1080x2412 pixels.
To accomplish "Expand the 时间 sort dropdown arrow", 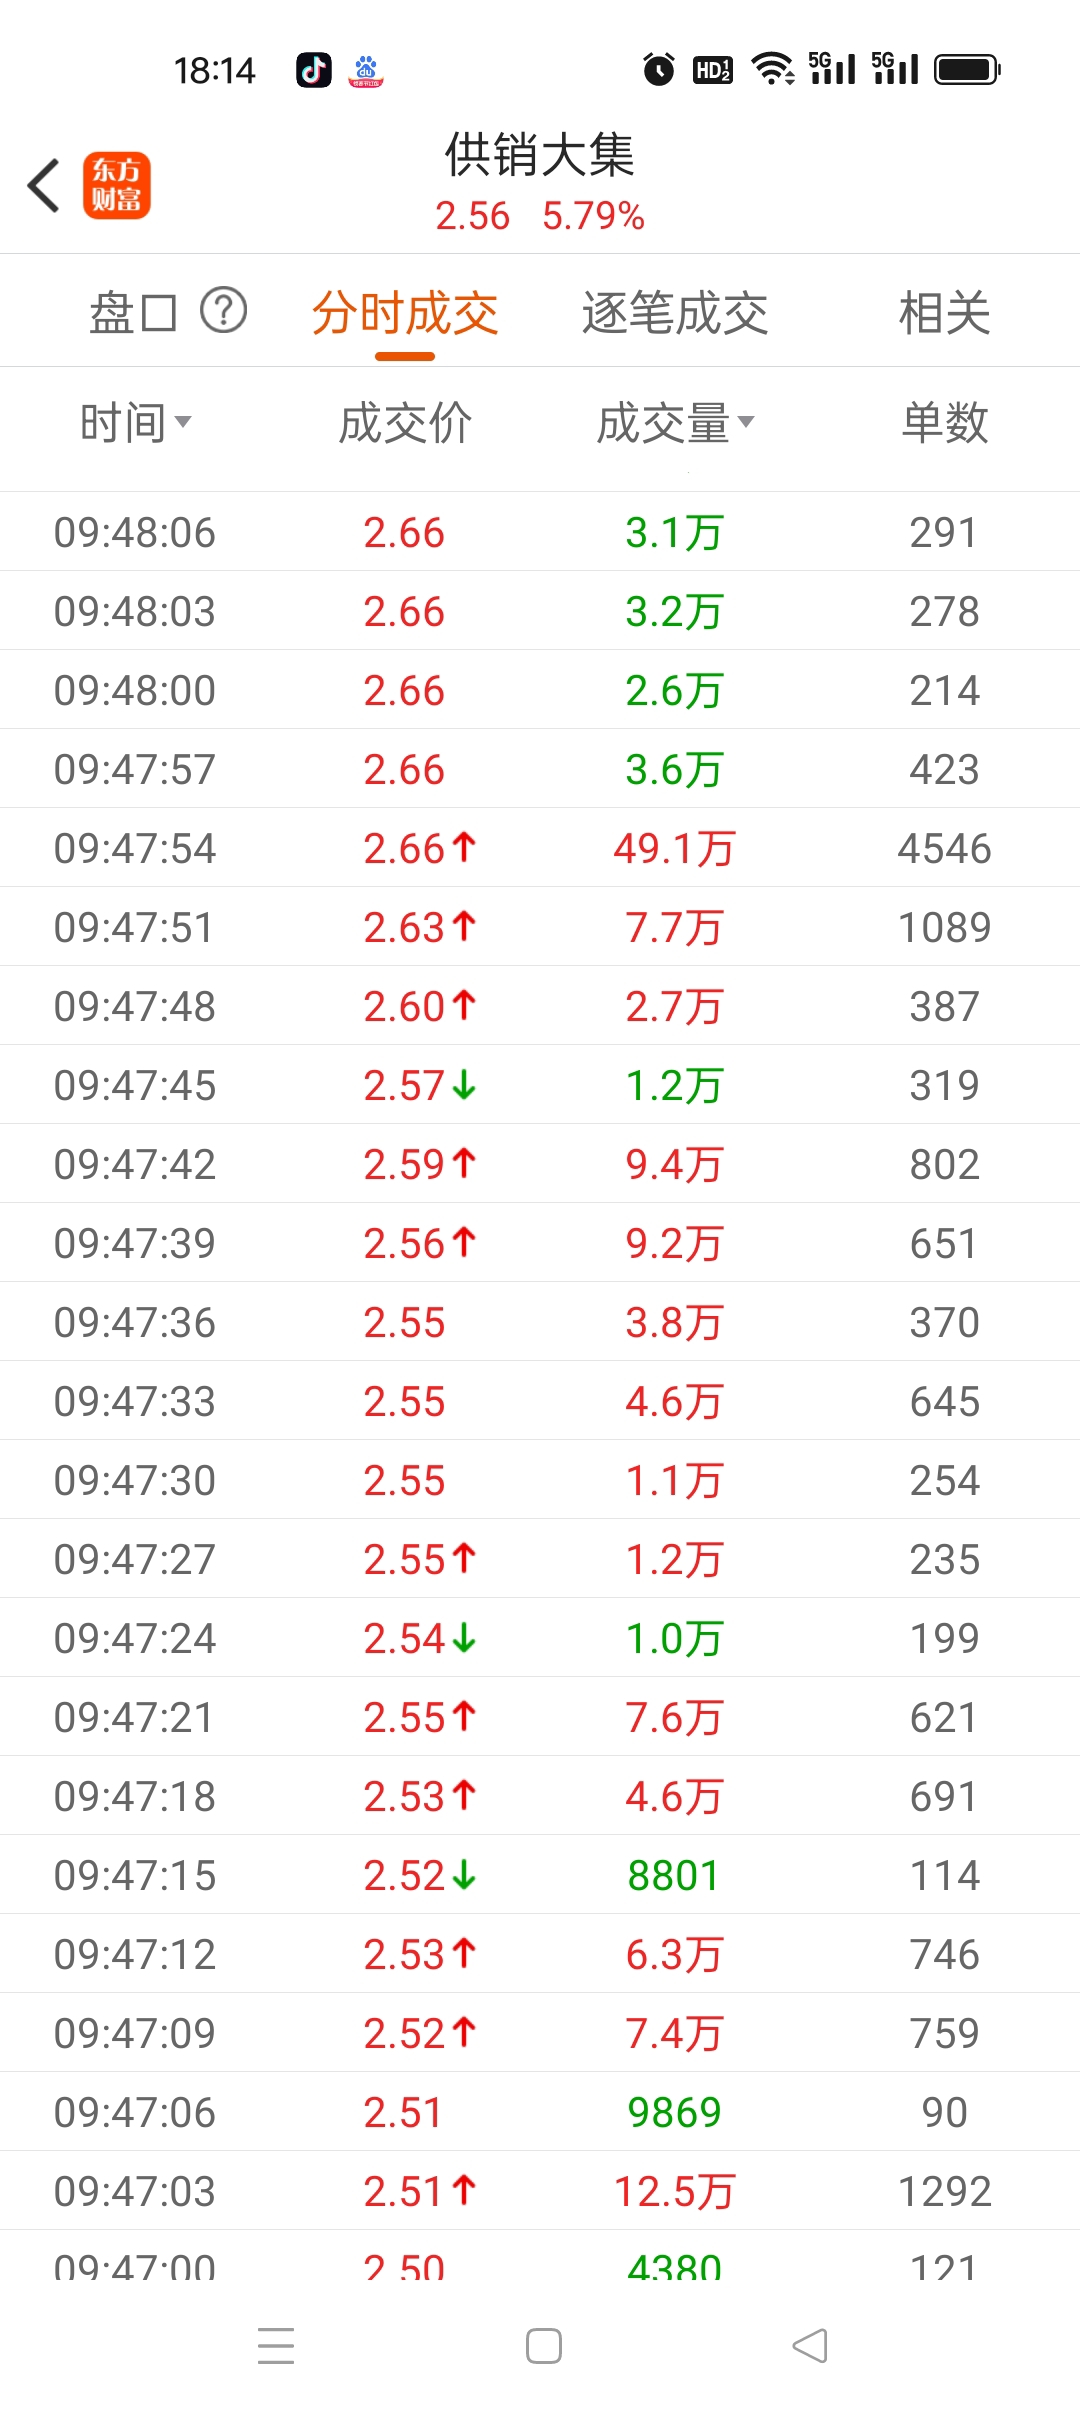I will [x=183, y=422].
